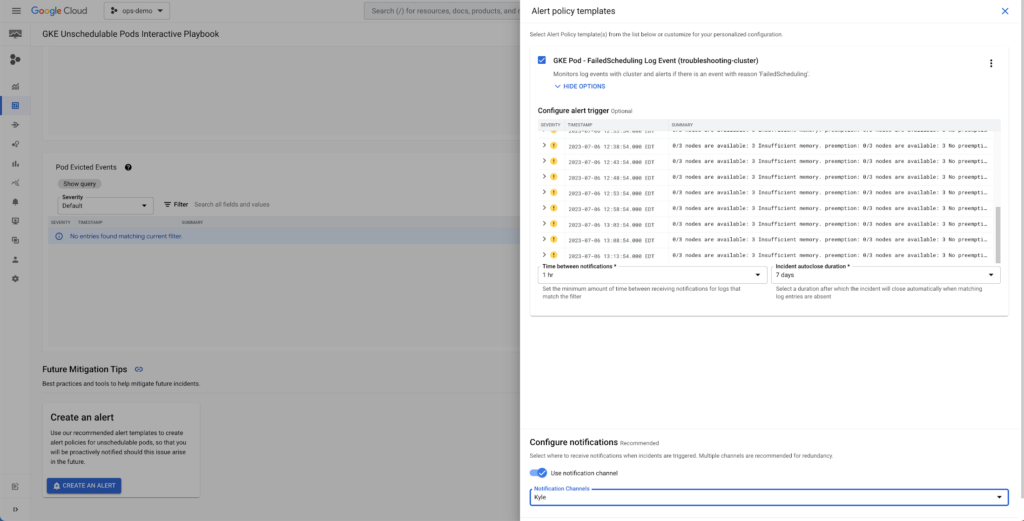1024x521 pixels.
Task: Click warning severity icon on 13:03:54 log row
Action: point(553,224)
